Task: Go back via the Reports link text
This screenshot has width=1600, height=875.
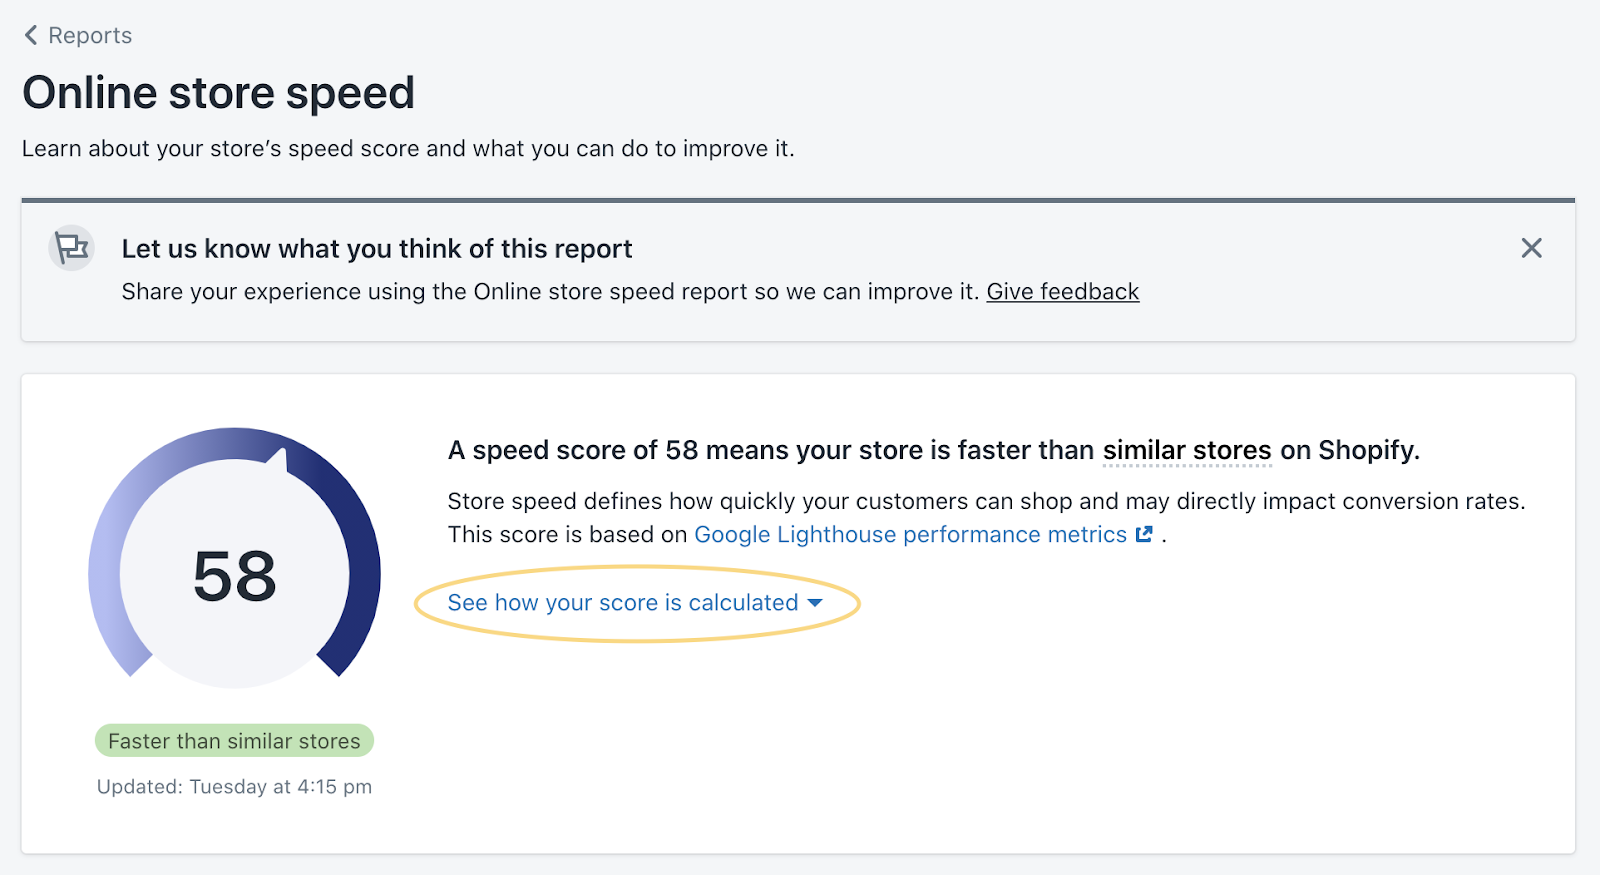Action: [90, 36]
